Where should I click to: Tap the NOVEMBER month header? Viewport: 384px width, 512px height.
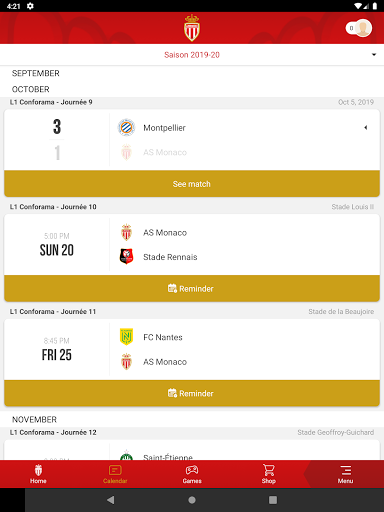(x=34, y=419)
